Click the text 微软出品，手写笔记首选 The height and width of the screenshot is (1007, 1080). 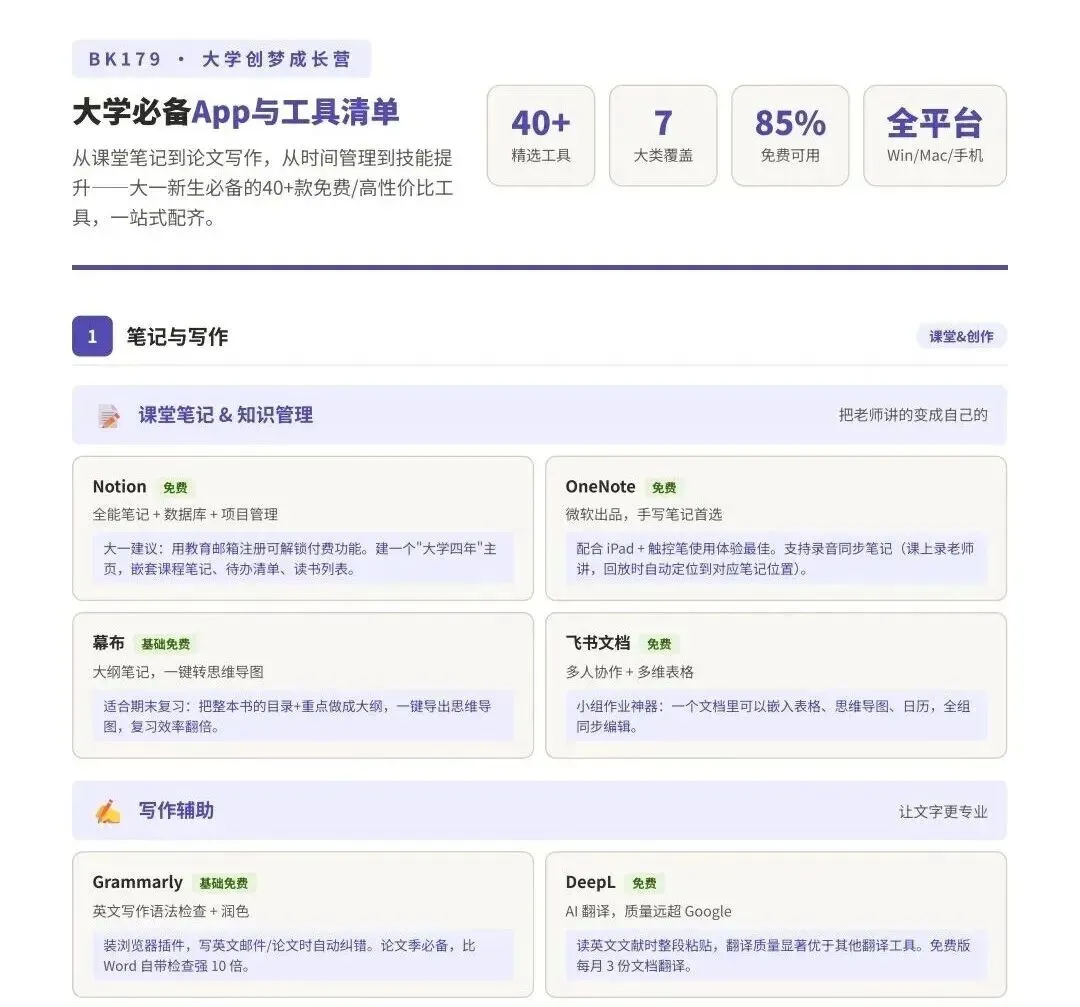[x=644, y=515]
